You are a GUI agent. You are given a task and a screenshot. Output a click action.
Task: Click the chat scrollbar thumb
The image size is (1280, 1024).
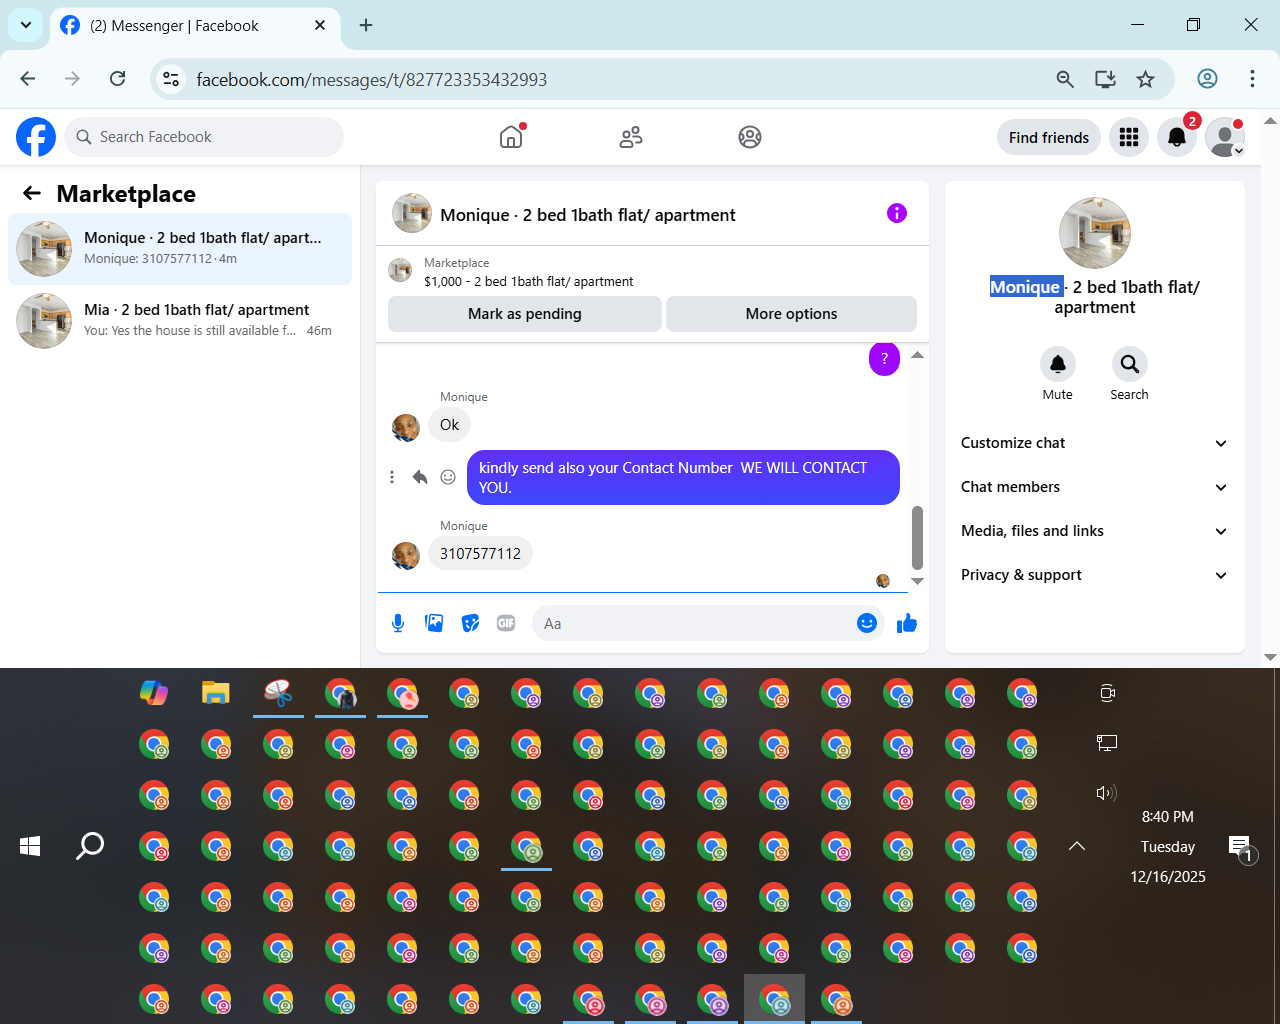[x=917, y=538]
